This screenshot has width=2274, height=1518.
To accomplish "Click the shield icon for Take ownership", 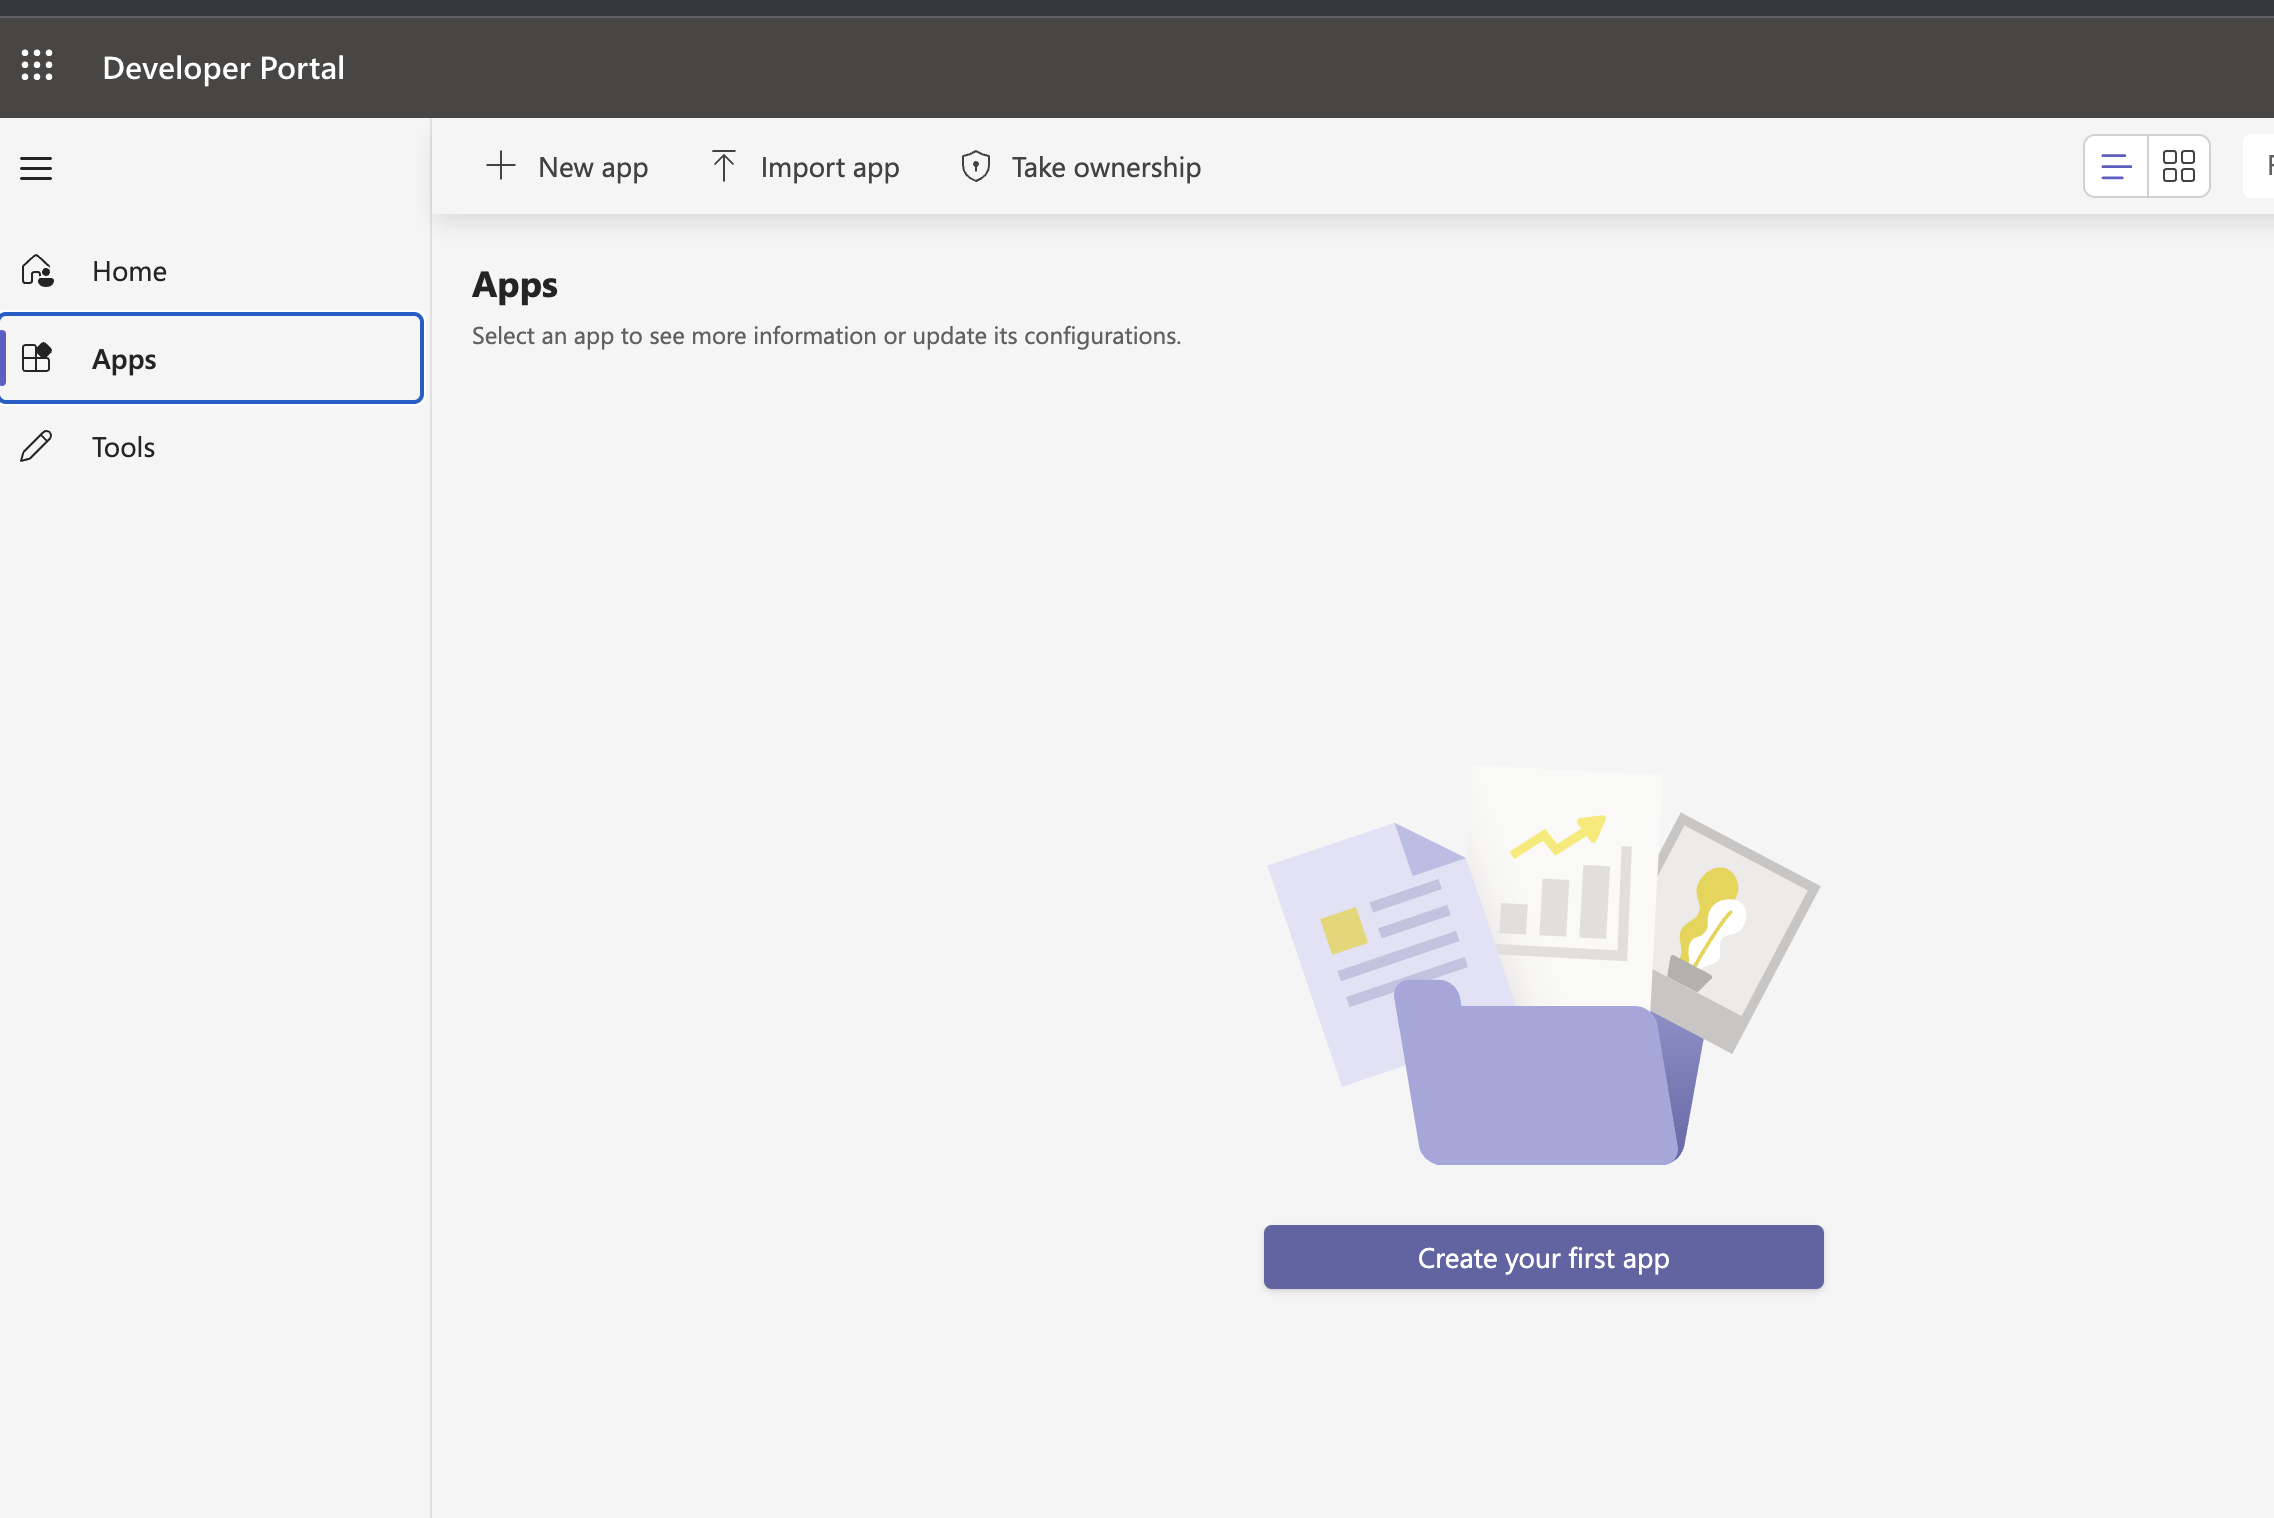I will 976,166.
